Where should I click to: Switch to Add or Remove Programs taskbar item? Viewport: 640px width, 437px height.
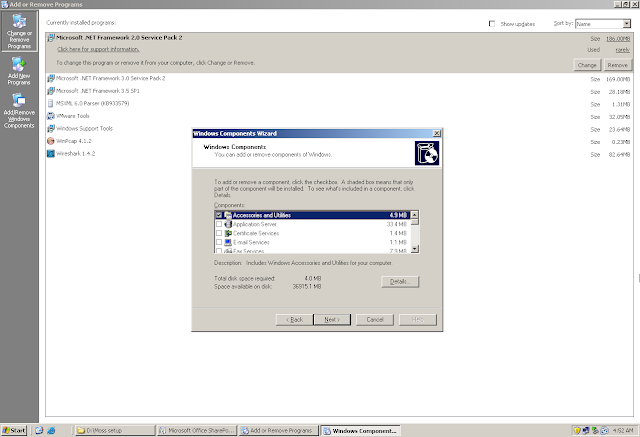[279, 430]
